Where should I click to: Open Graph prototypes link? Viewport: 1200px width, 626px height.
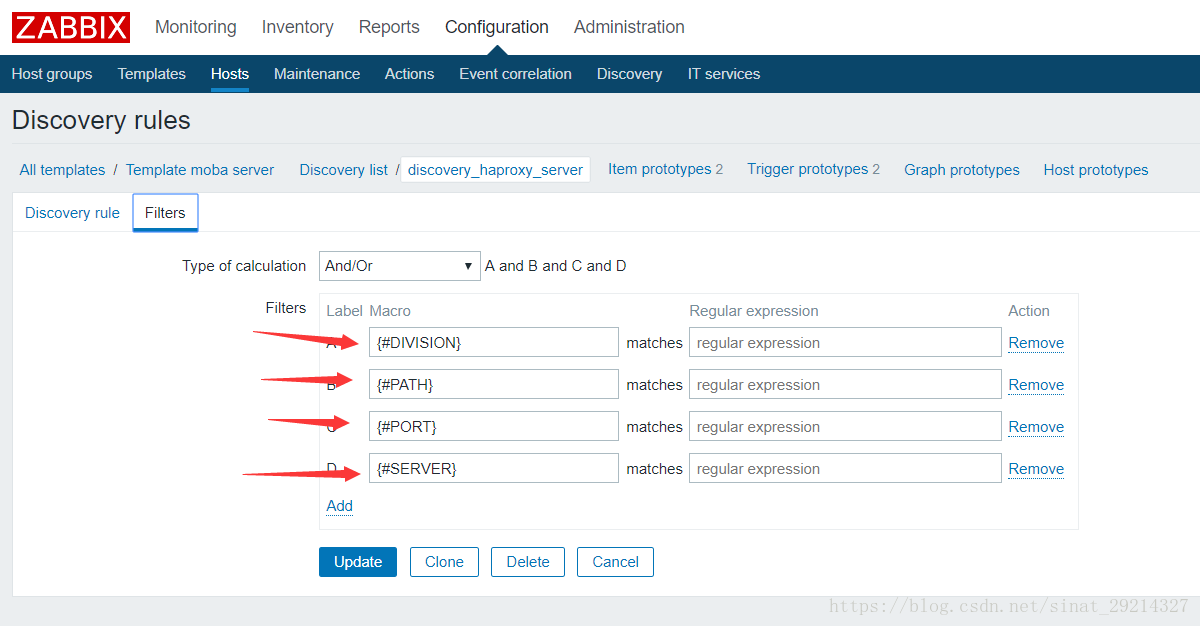pyautogui.click(x=962, y=170)
